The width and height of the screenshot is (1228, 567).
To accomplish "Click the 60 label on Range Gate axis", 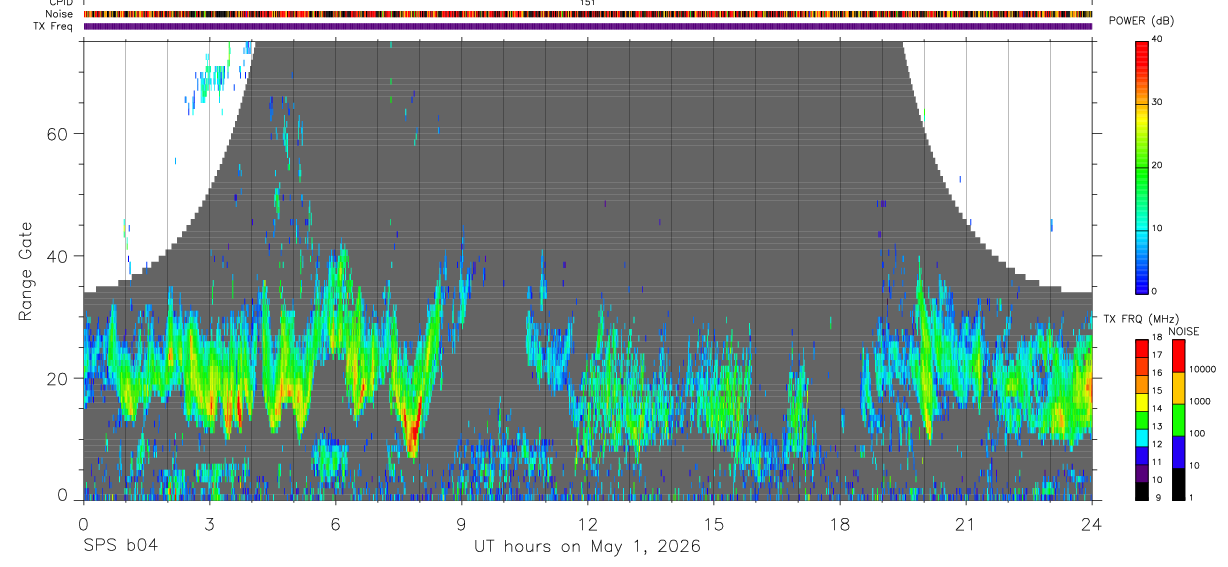I will [57, 133].
